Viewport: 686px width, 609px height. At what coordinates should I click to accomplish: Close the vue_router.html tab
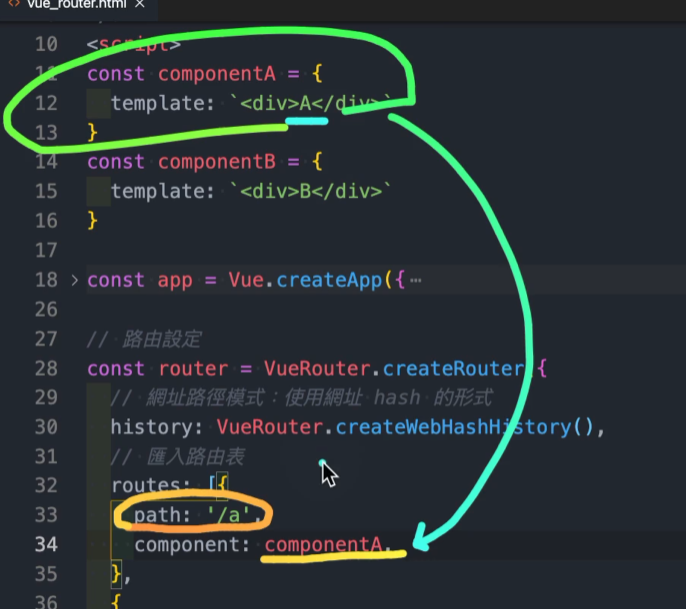(x=140, y=4)
